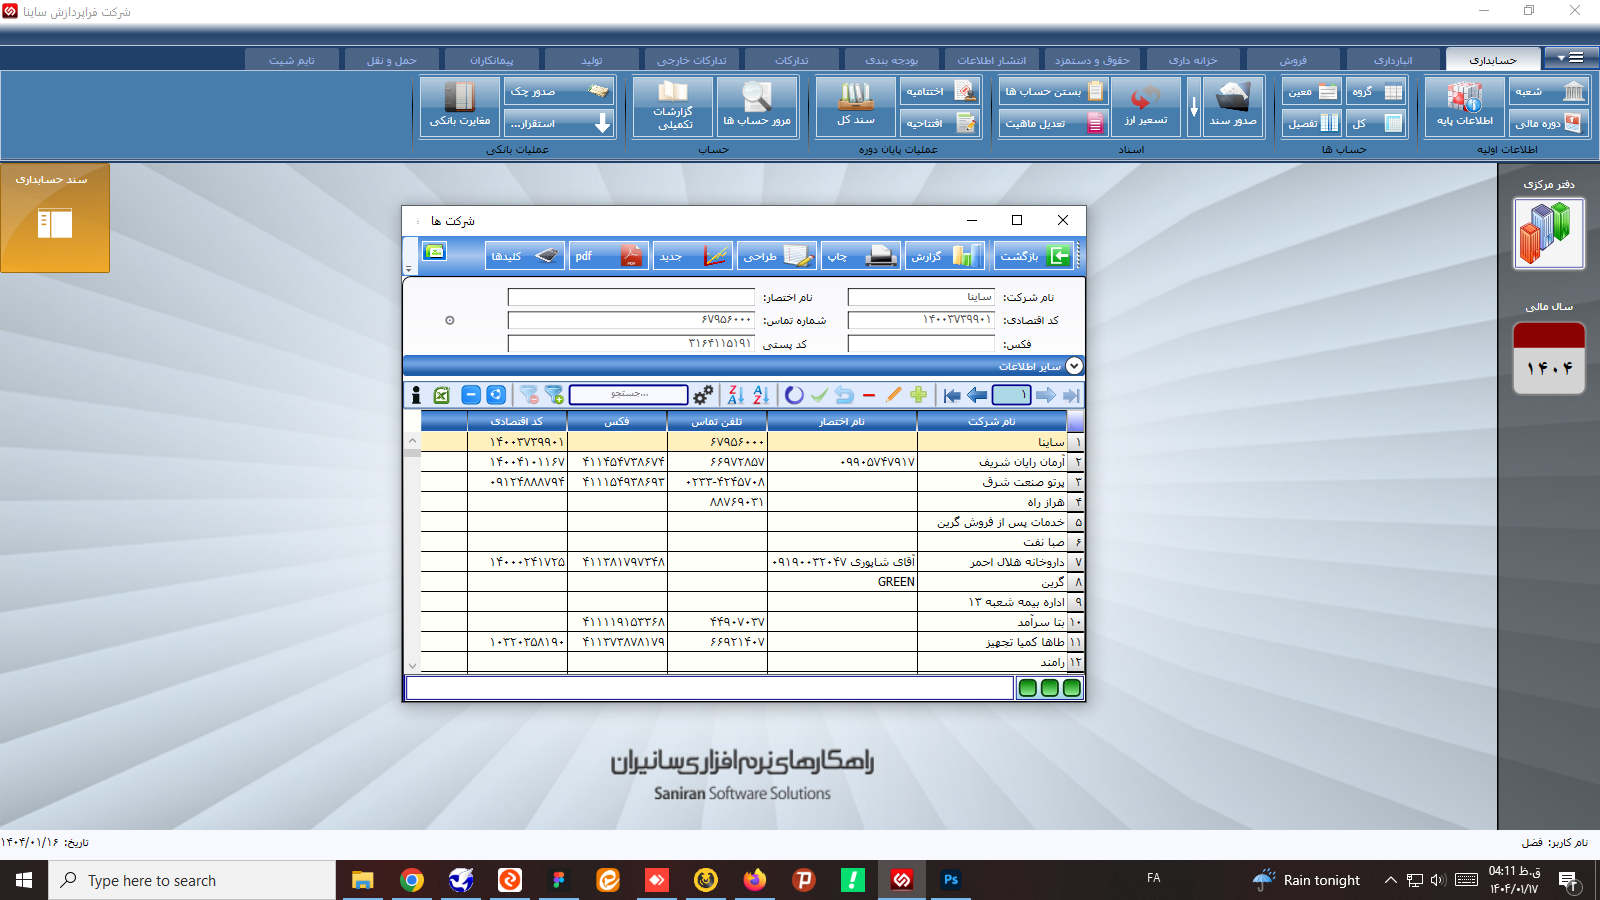
Task: Select the Excel export icon in the grid toolbar
Action: [x=441, y=395]
